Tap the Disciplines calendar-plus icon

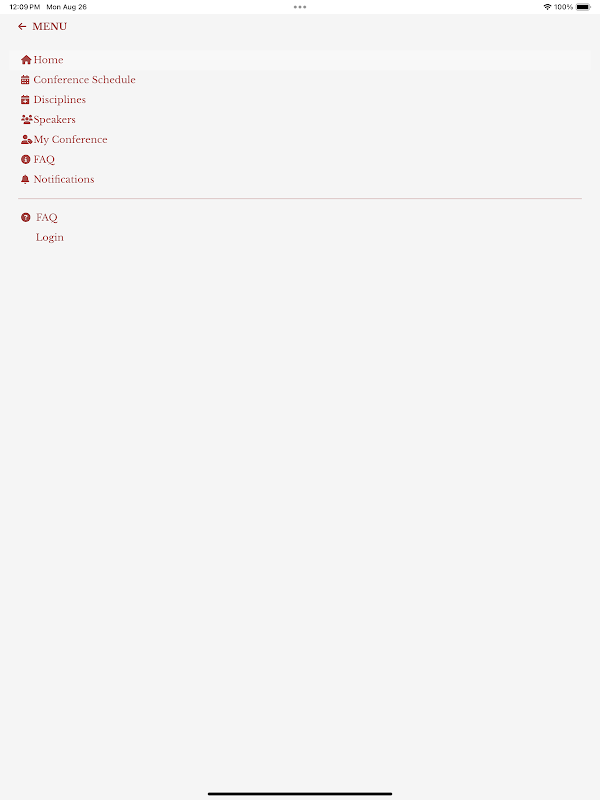[25, 99]
